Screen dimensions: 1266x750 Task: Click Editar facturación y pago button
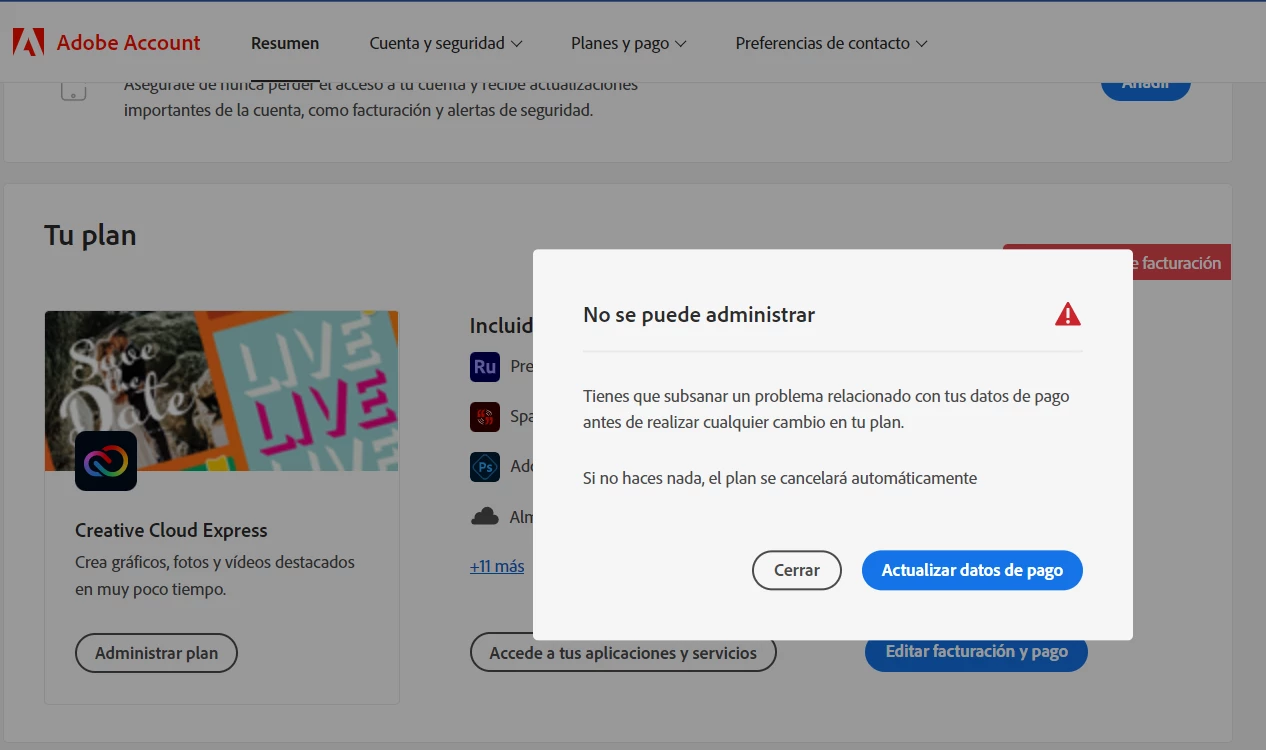click(976, 651)
